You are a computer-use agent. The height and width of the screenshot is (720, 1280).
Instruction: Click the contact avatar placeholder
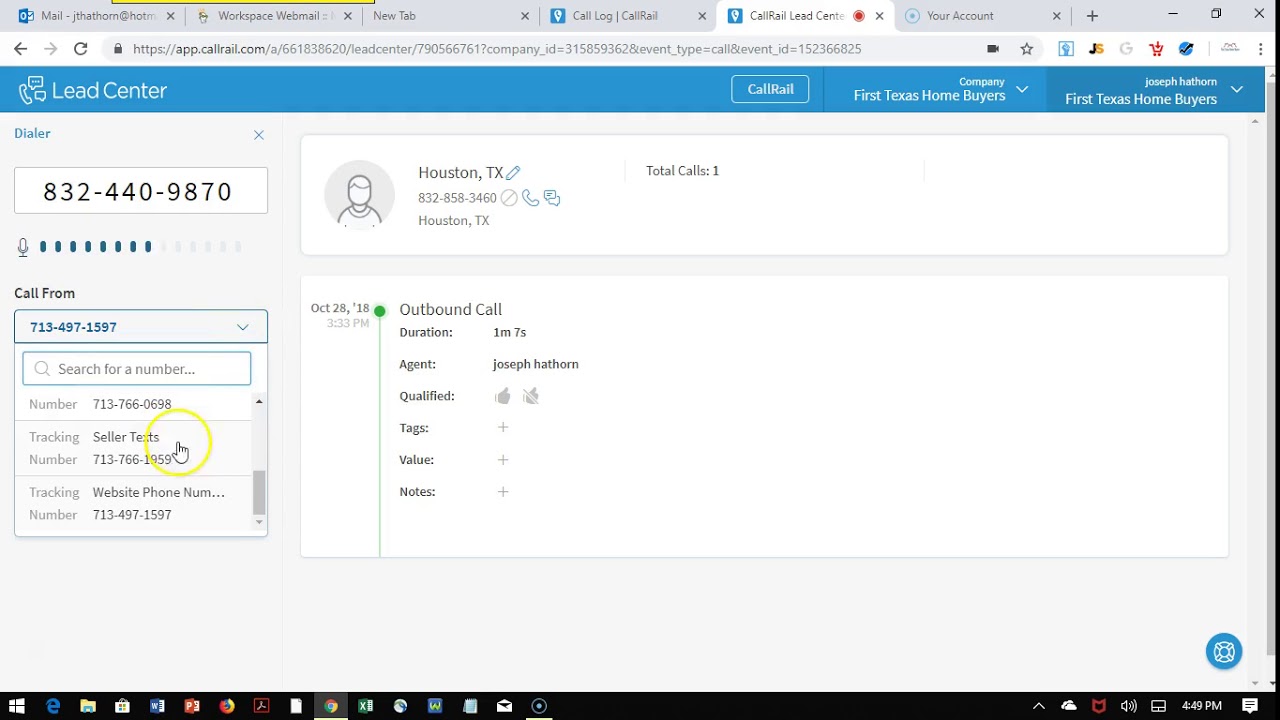click(x=360, y=194)
